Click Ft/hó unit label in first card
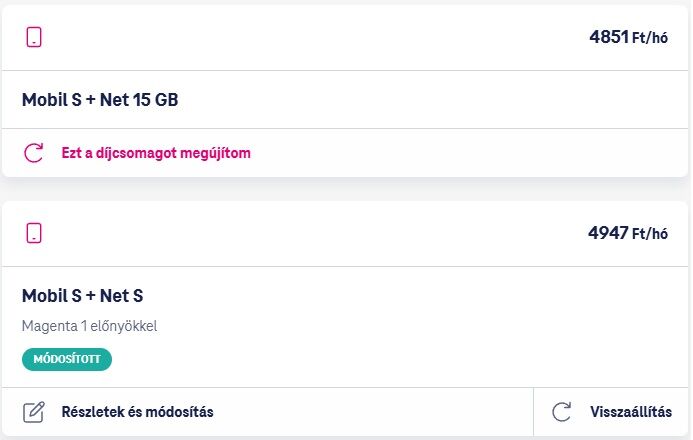This screenshot has height=440, width=693. tap(650, 38)
